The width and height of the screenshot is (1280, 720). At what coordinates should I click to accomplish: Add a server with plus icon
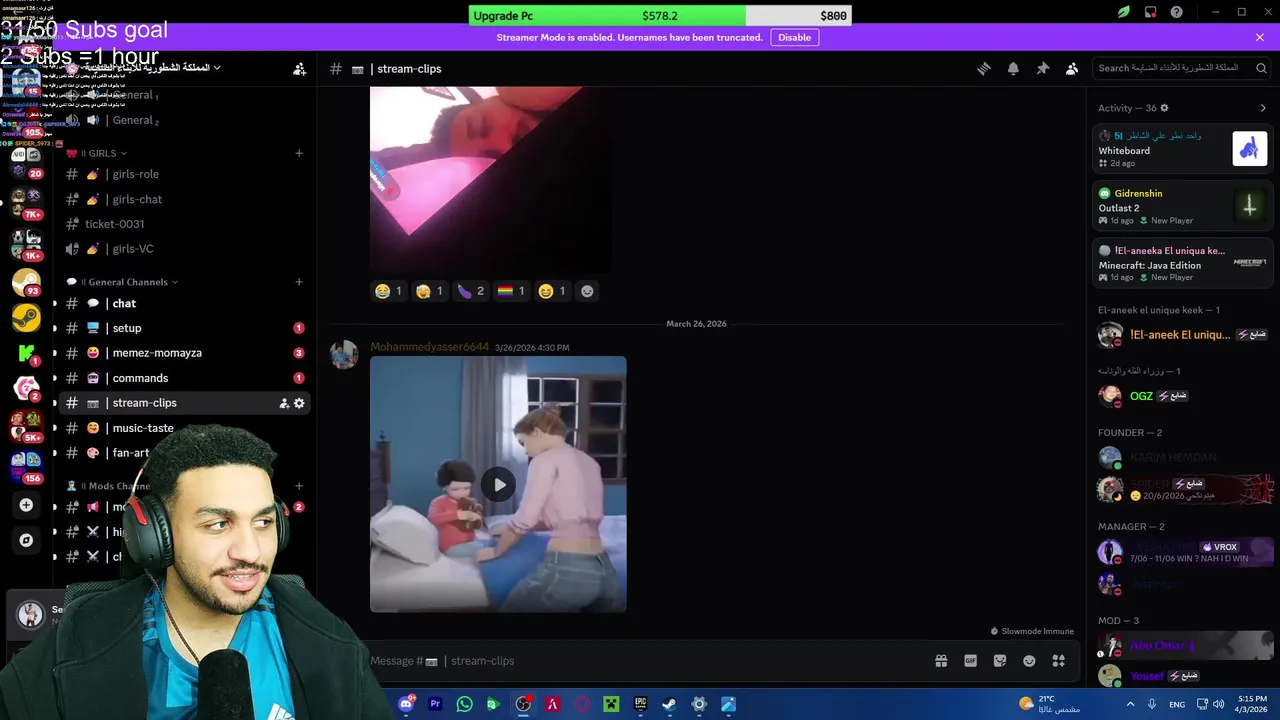tap(26, 505)
